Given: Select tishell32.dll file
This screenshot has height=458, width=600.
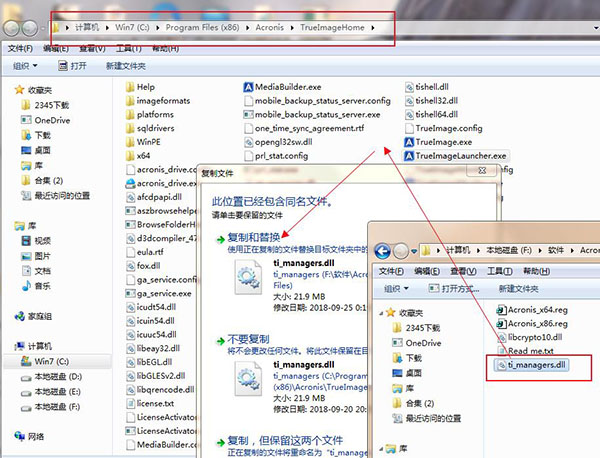Looking at the screenshot, I should [x=431, y=101].
